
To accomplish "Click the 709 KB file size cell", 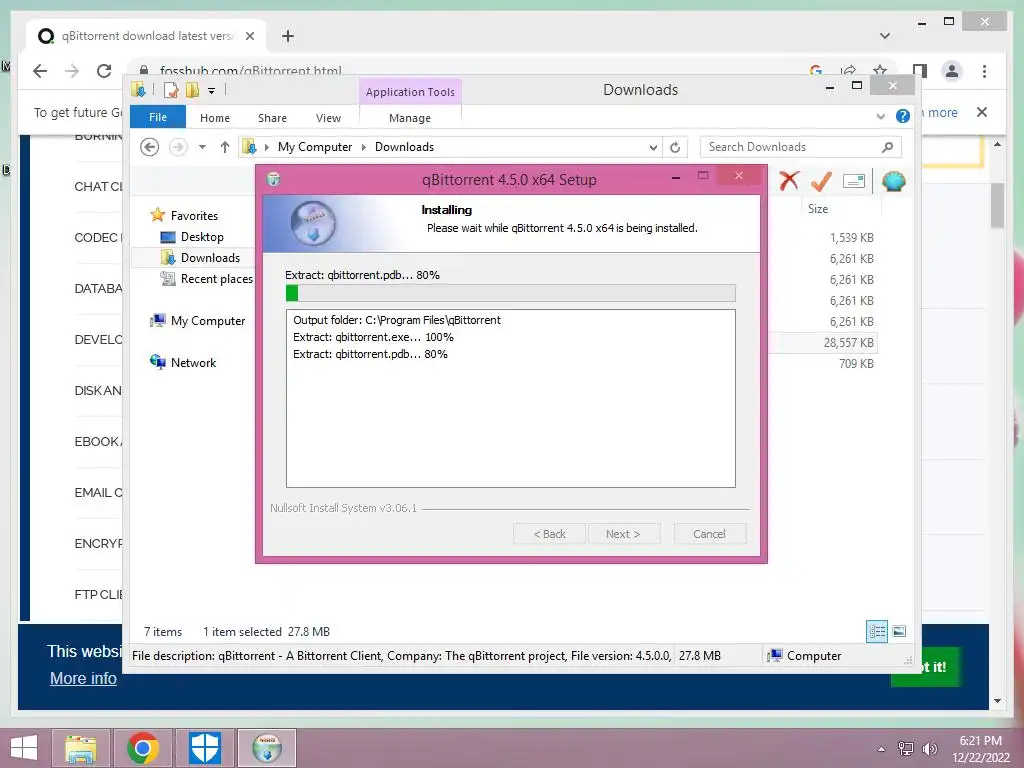I will (x=856, y=364).
